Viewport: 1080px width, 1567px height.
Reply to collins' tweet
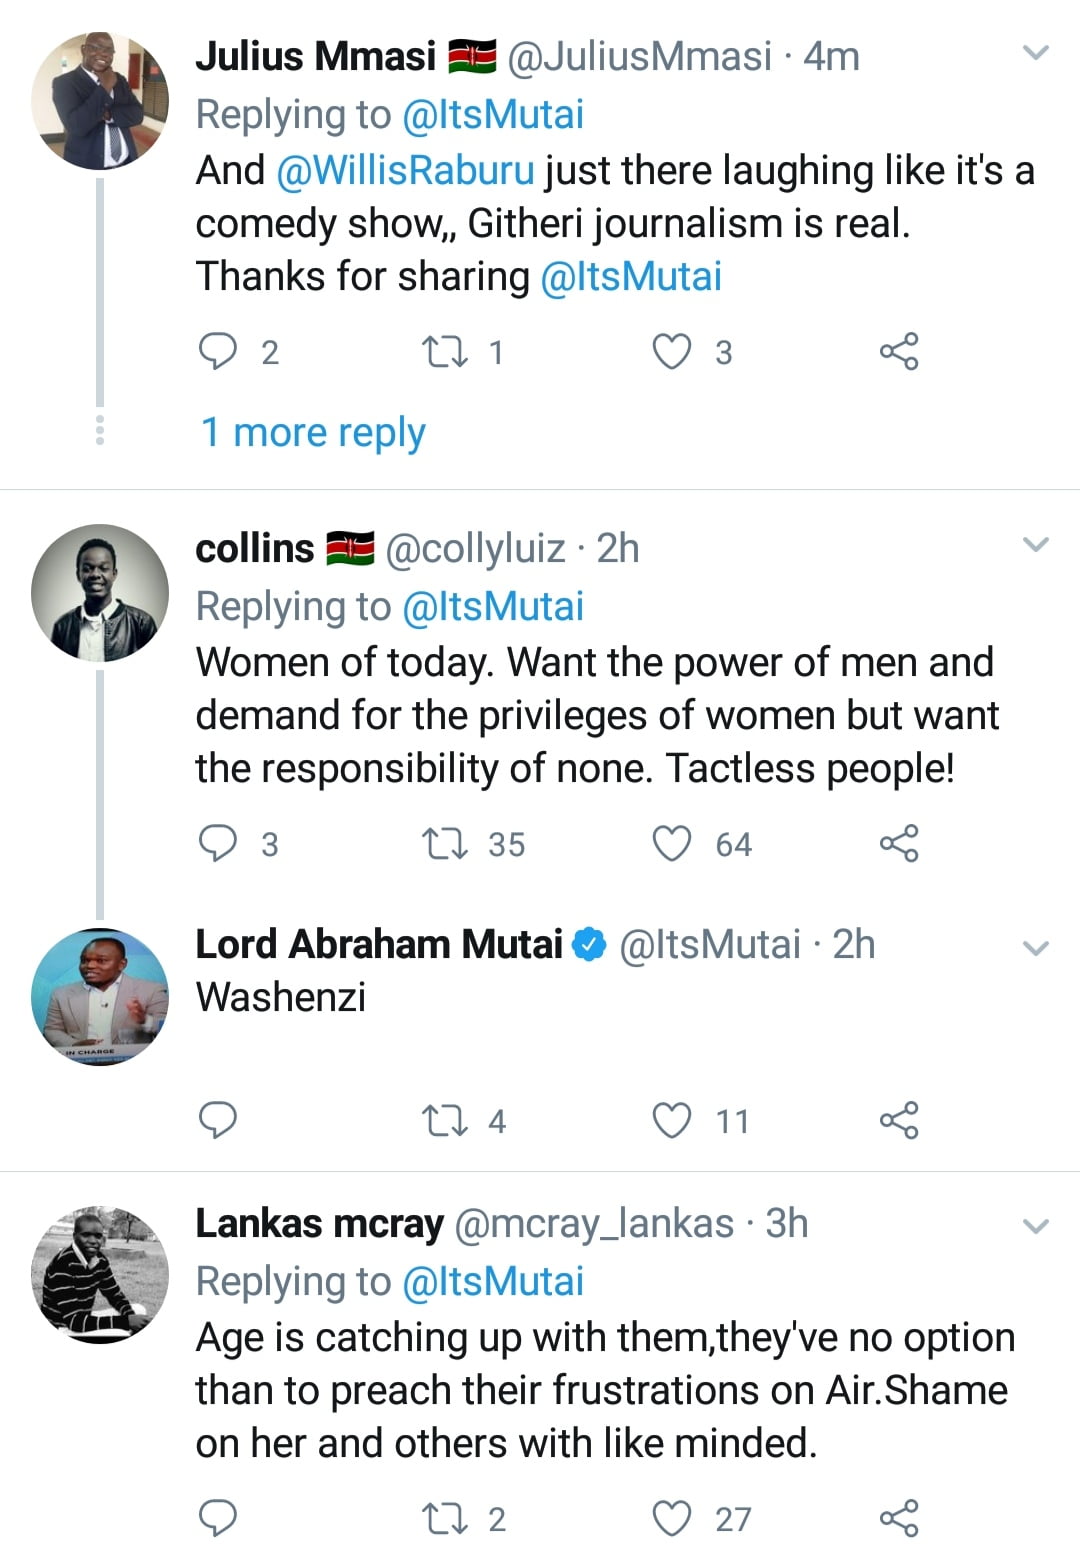tap(218, 844)
